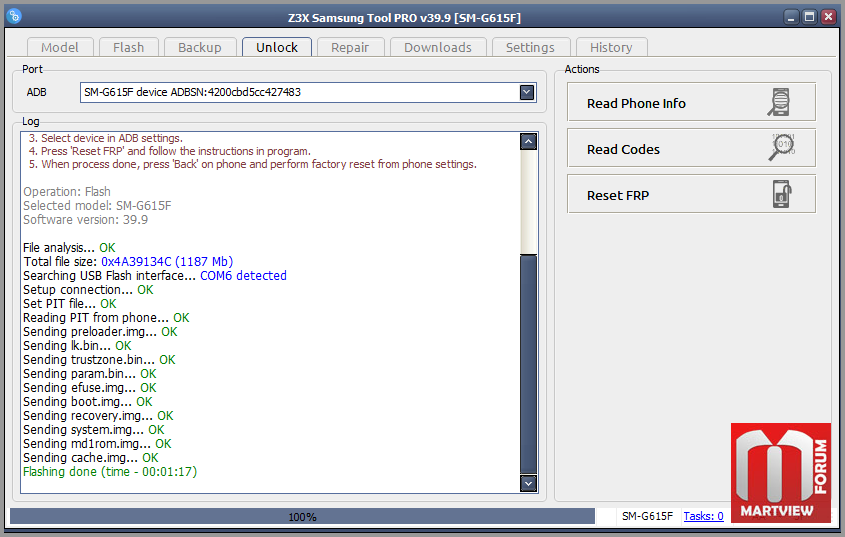
Task: Click the 'Sending md1rom.img... OK' line
Action: coord(97,444)
